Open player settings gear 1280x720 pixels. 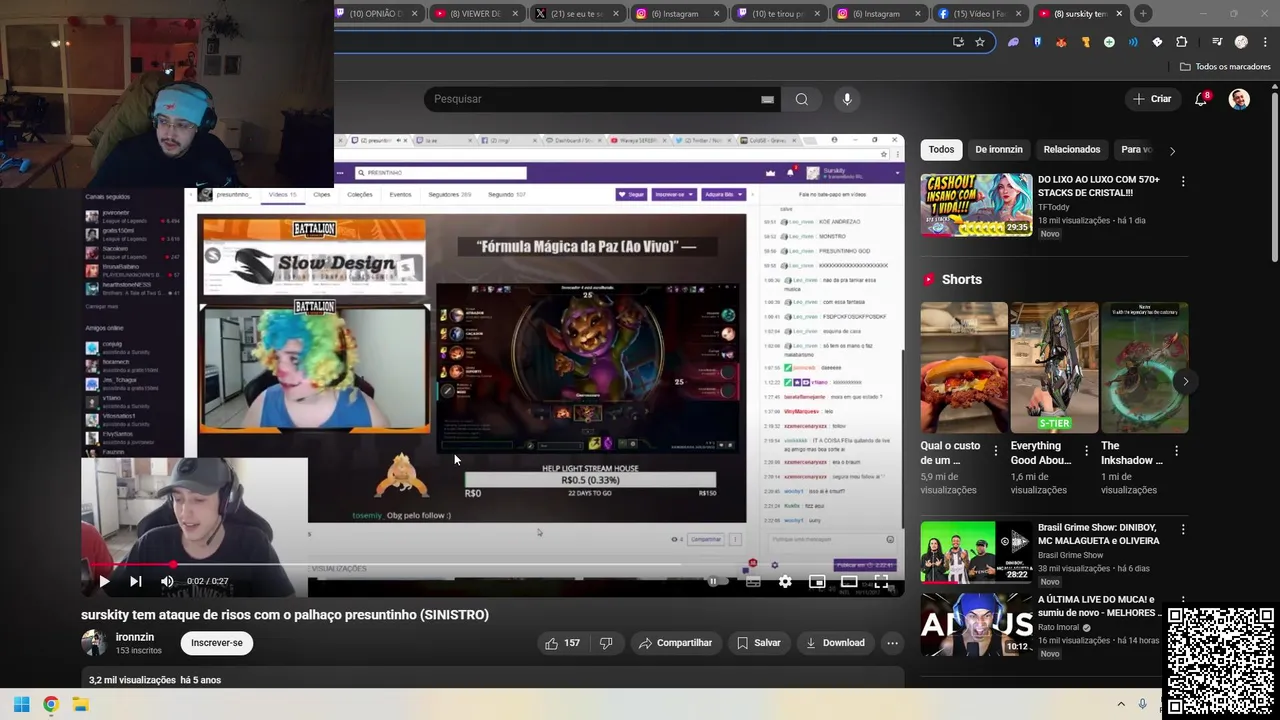785,581
